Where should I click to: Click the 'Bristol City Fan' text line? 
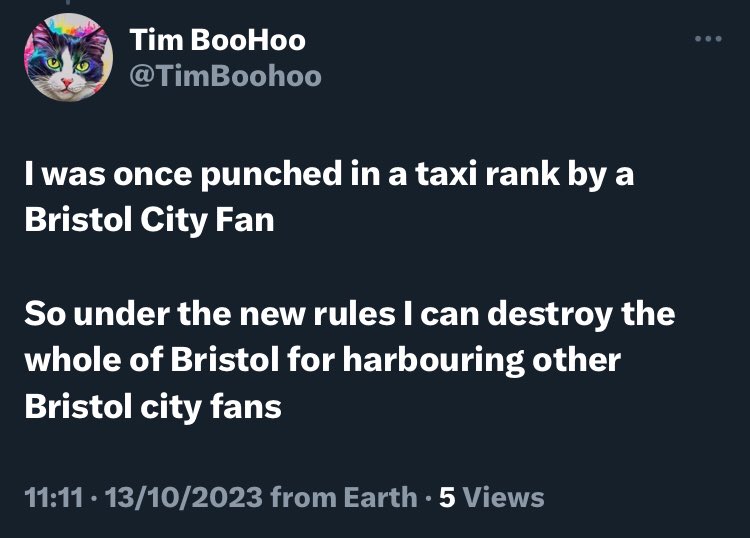pyautogui.click(x=149, y=220)
